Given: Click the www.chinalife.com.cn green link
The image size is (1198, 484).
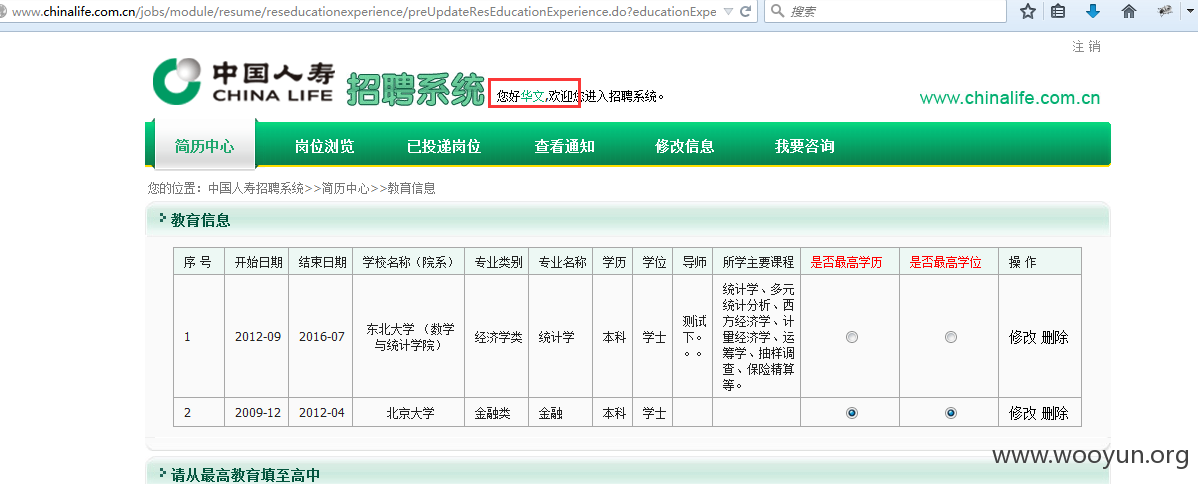Looking at the screenshot, I should tap(1009, 98).
